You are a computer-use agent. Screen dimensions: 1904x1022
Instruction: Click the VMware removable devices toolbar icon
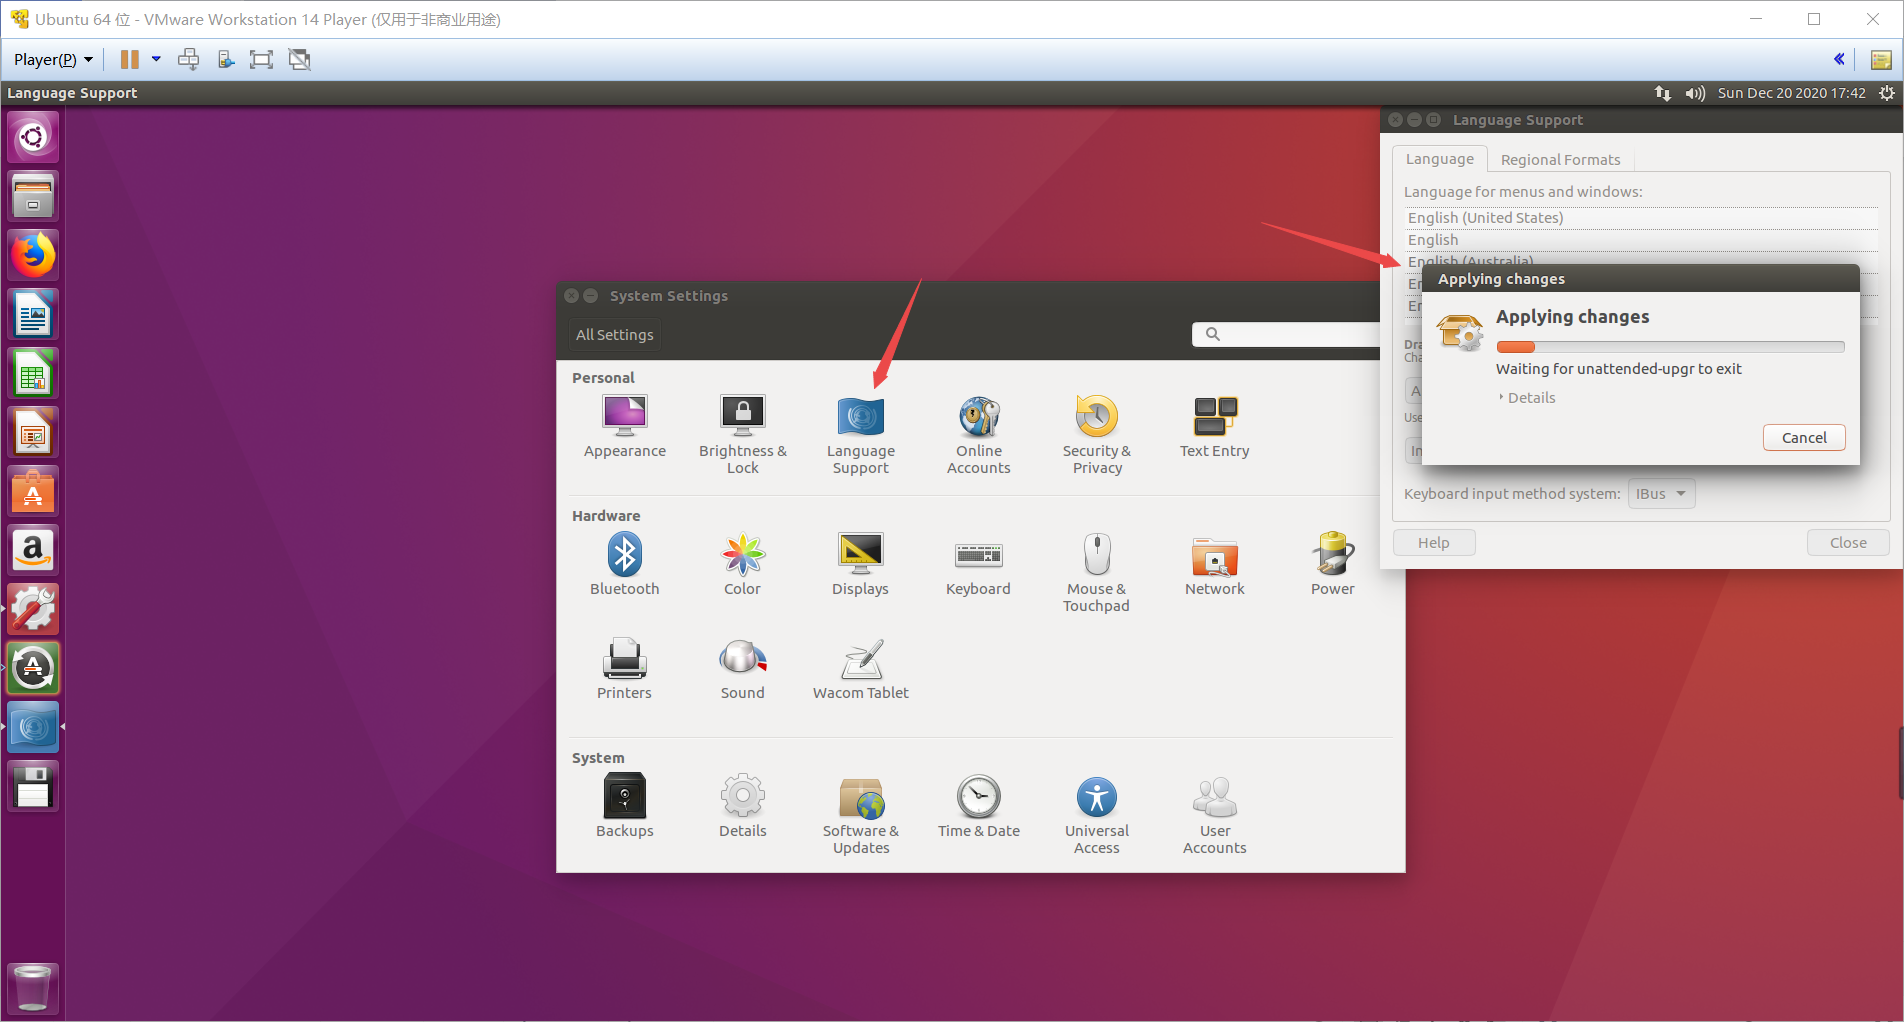(x=226, y=60)
